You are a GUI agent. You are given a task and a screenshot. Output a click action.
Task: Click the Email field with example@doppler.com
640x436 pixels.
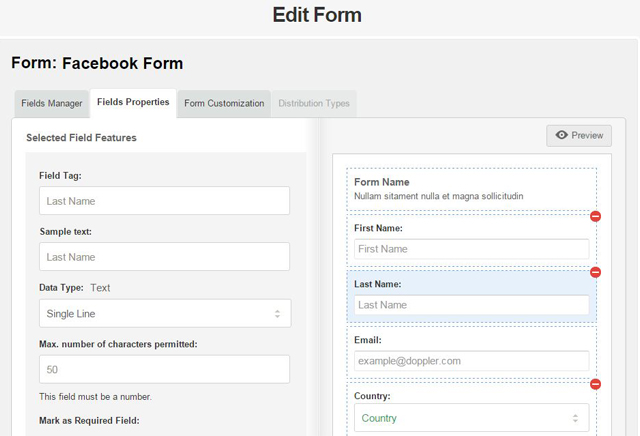tap(471, 361)
